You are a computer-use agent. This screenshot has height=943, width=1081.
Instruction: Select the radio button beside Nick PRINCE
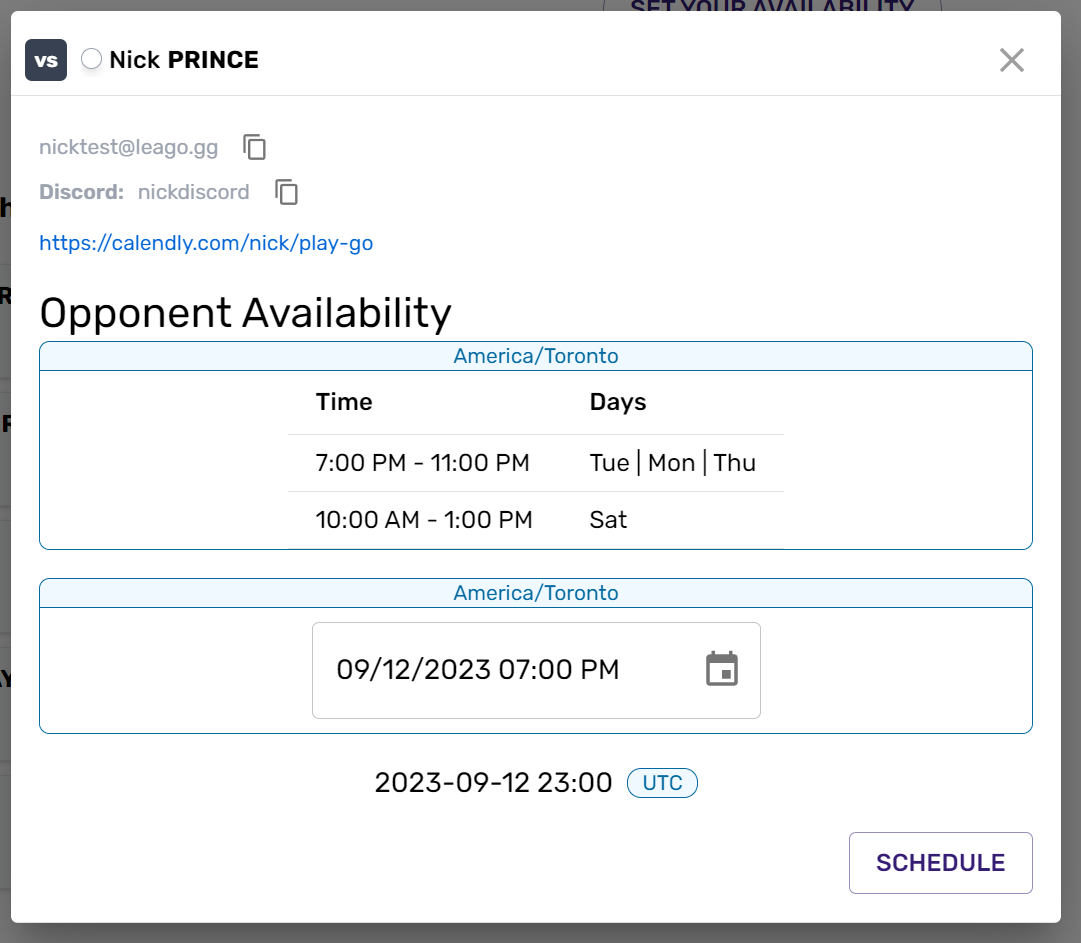(x=91, y=59)
